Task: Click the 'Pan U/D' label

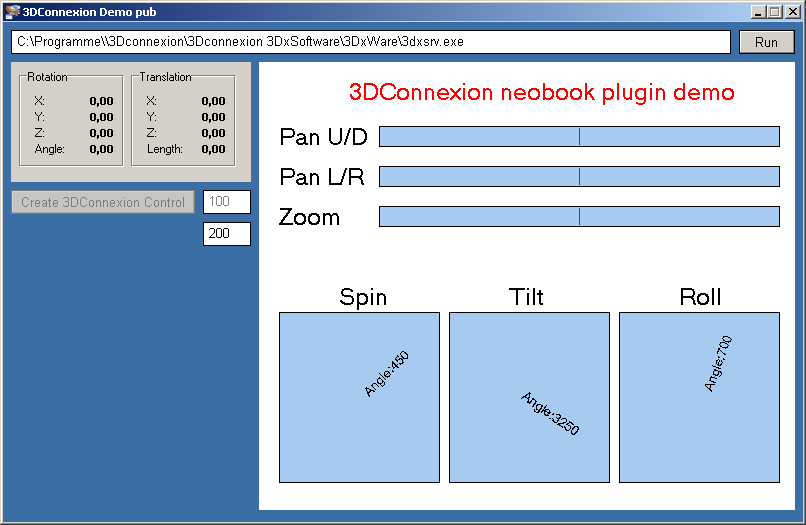Action: 323,137
